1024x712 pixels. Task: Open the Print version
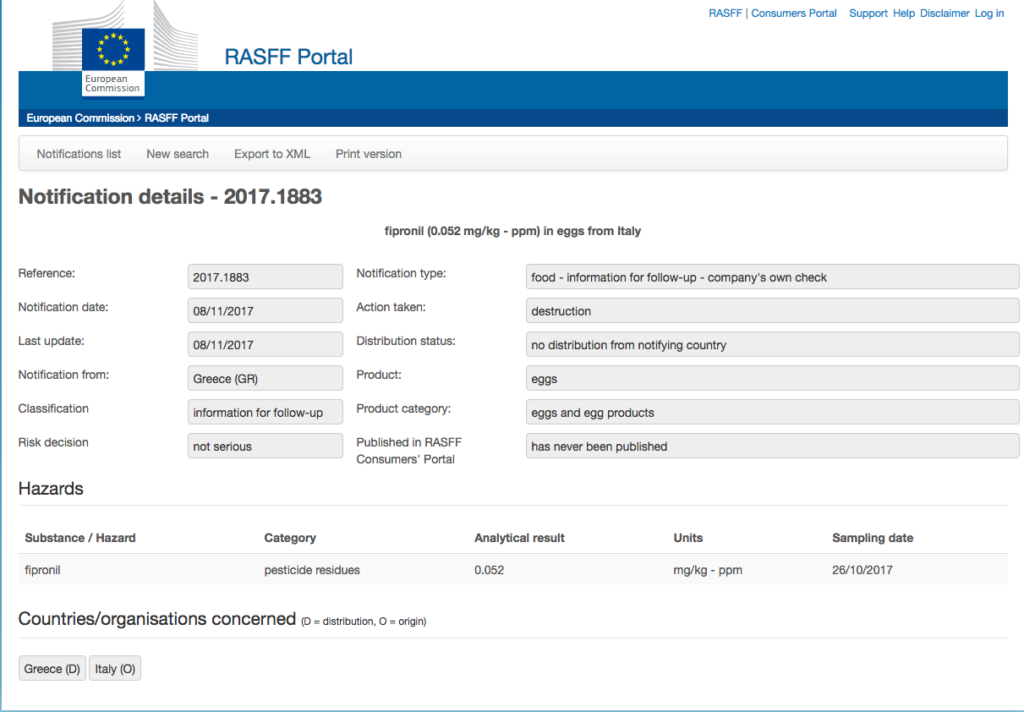(x=368, y=154)
